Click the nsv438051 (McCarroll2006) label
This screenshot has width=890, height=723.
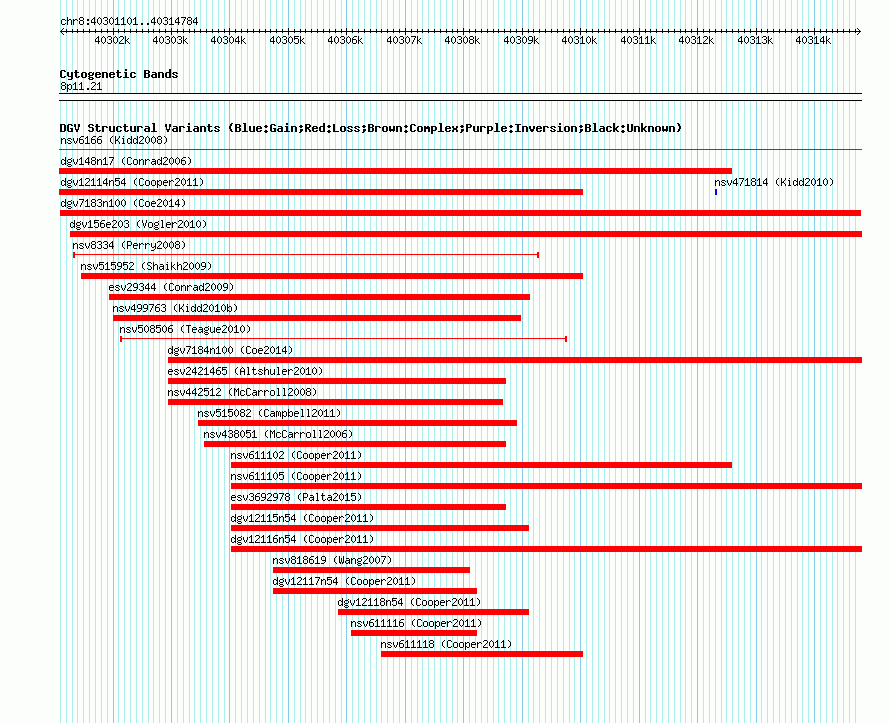coord(278,434)
